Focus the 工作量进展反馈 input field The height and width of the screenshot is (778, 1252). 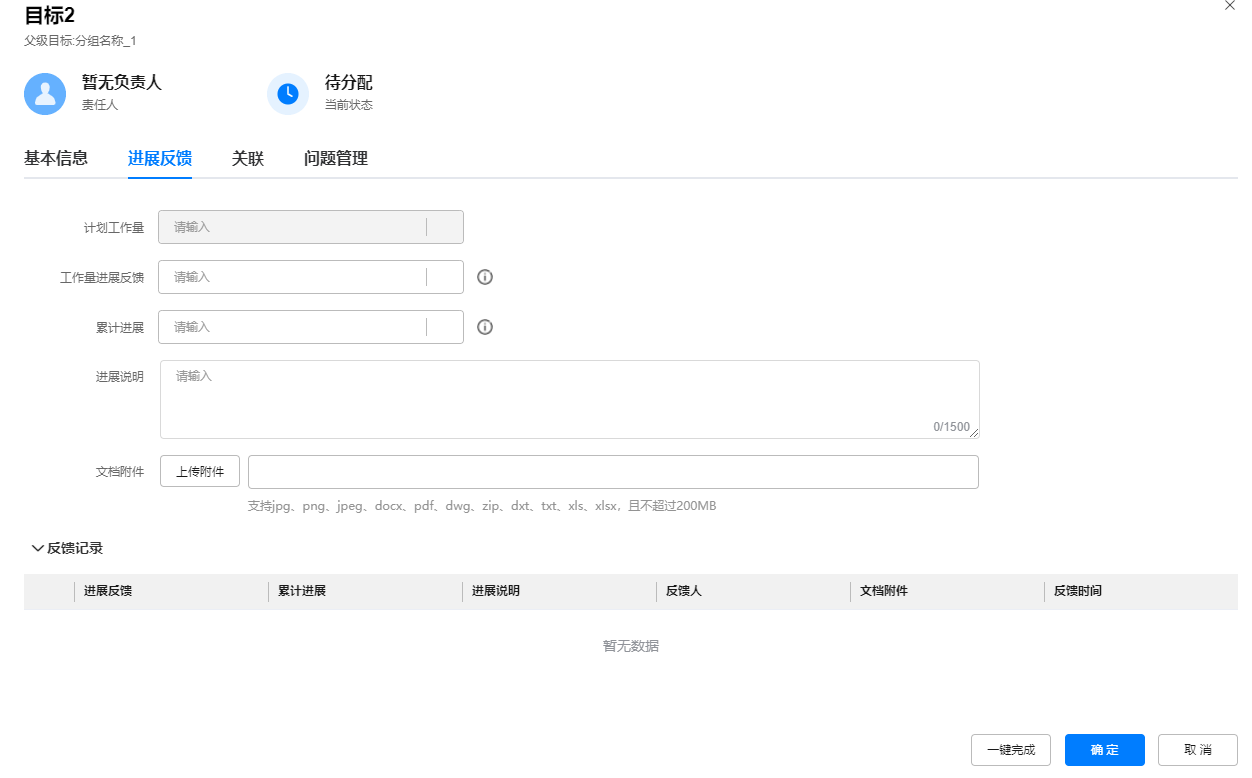(292, 277)
